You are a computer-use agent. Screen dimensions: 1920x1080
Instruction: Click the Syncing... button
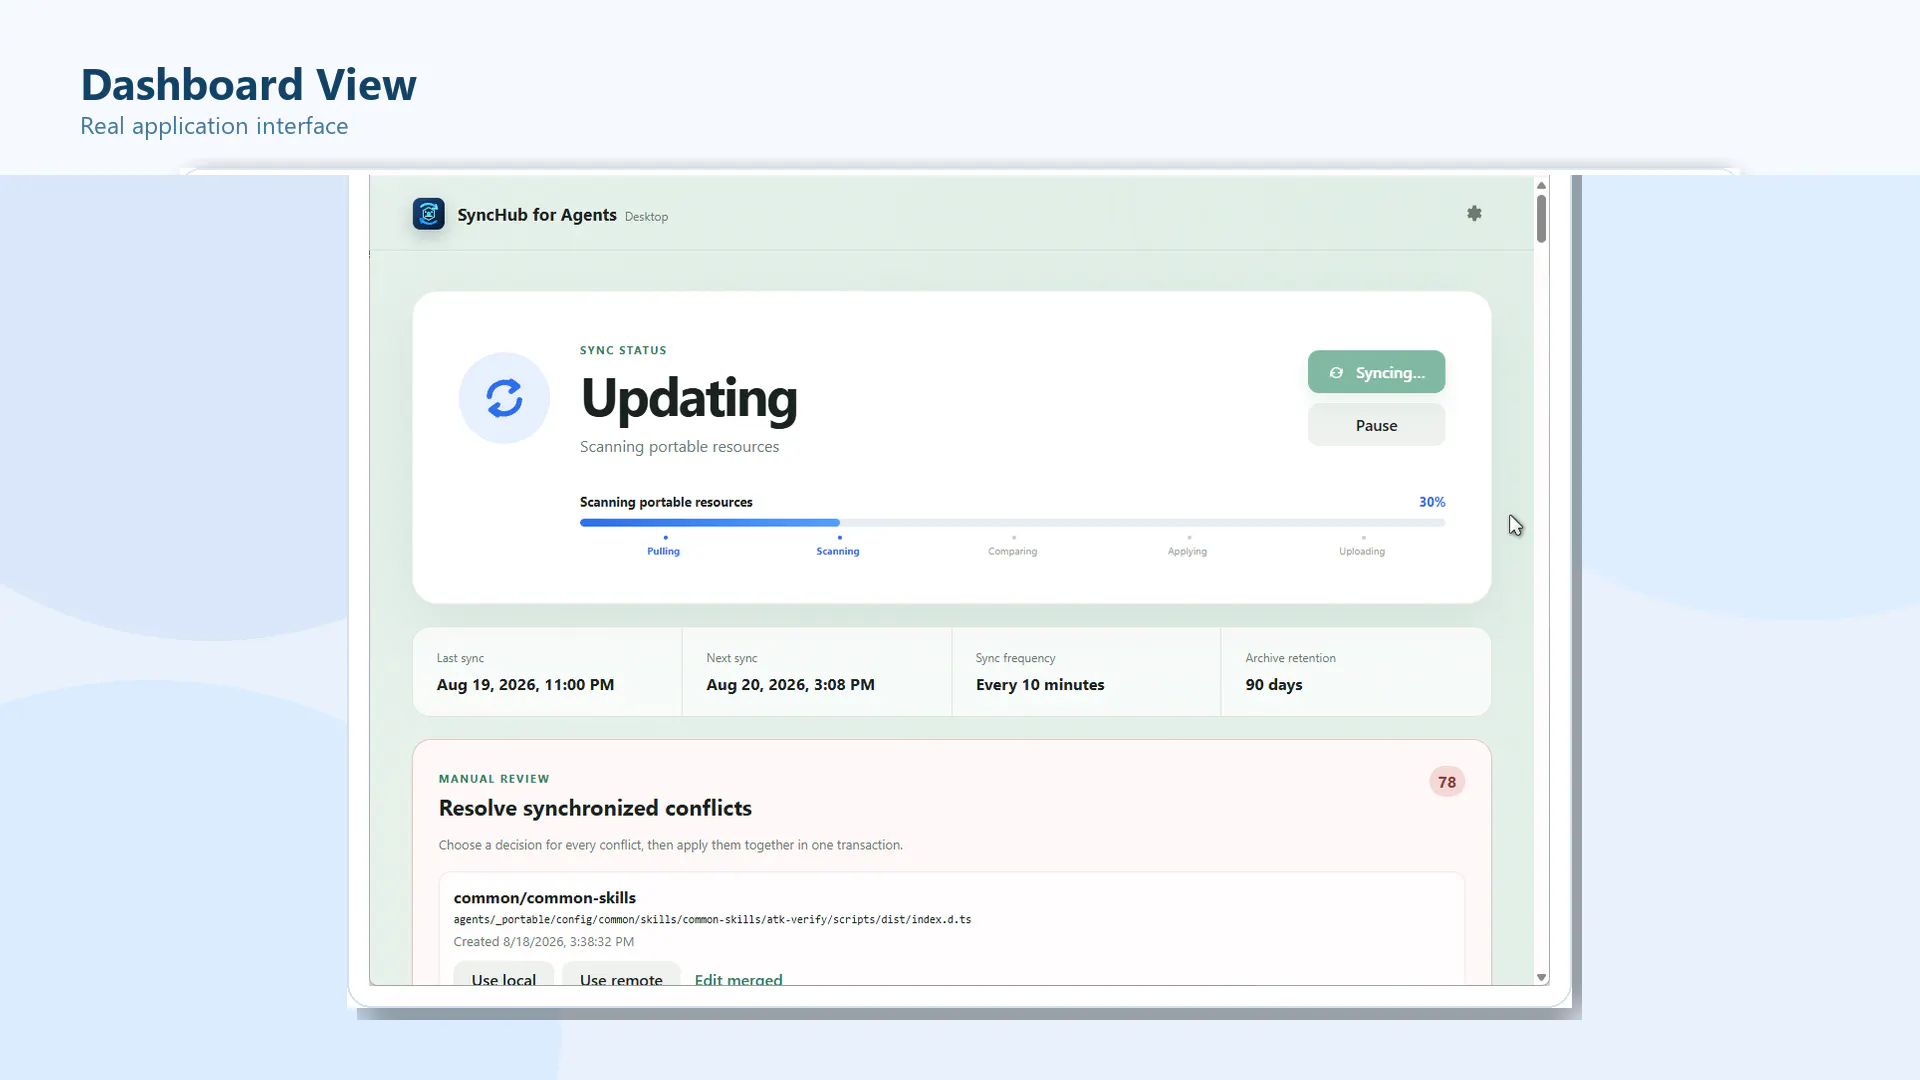pos(1376,372)
